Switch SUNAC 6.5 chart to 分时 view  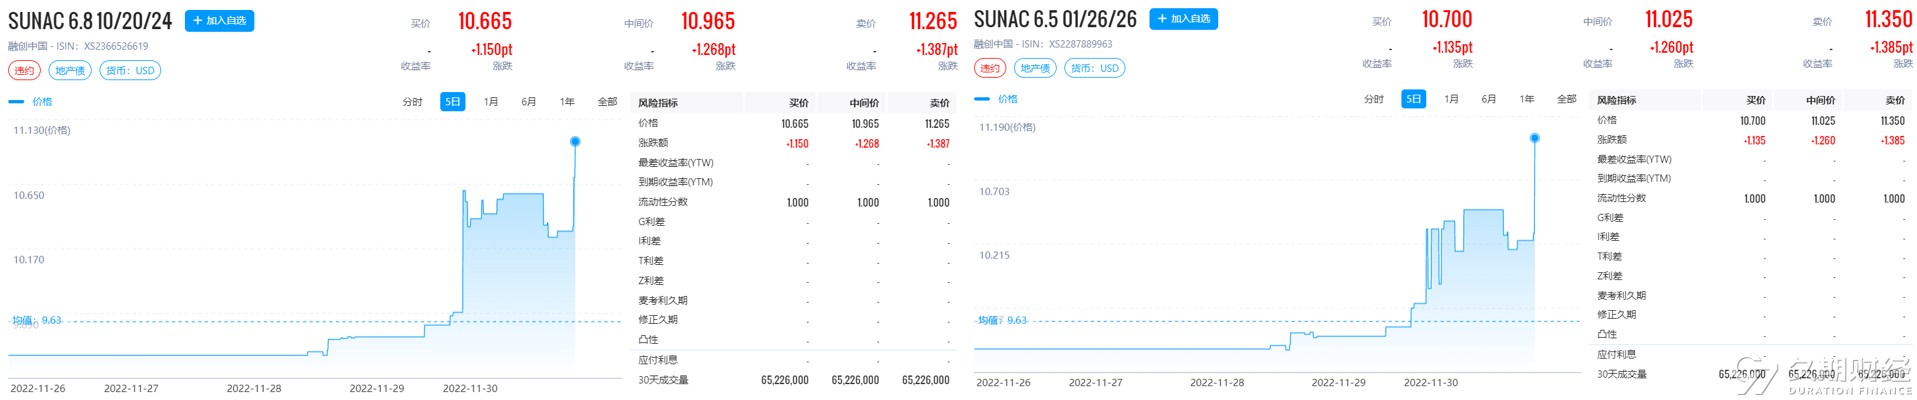pyautogui.click(x=1374, y=99)
